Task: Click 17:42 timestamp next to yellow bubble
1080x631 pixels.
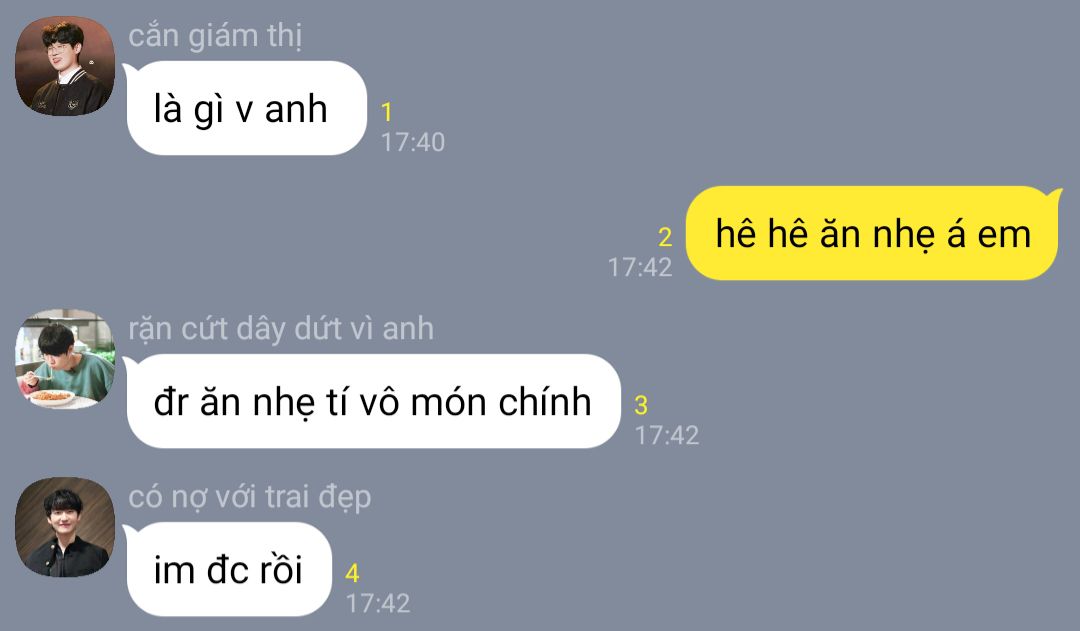Action: pyautogui.click(x=640, y=267)
